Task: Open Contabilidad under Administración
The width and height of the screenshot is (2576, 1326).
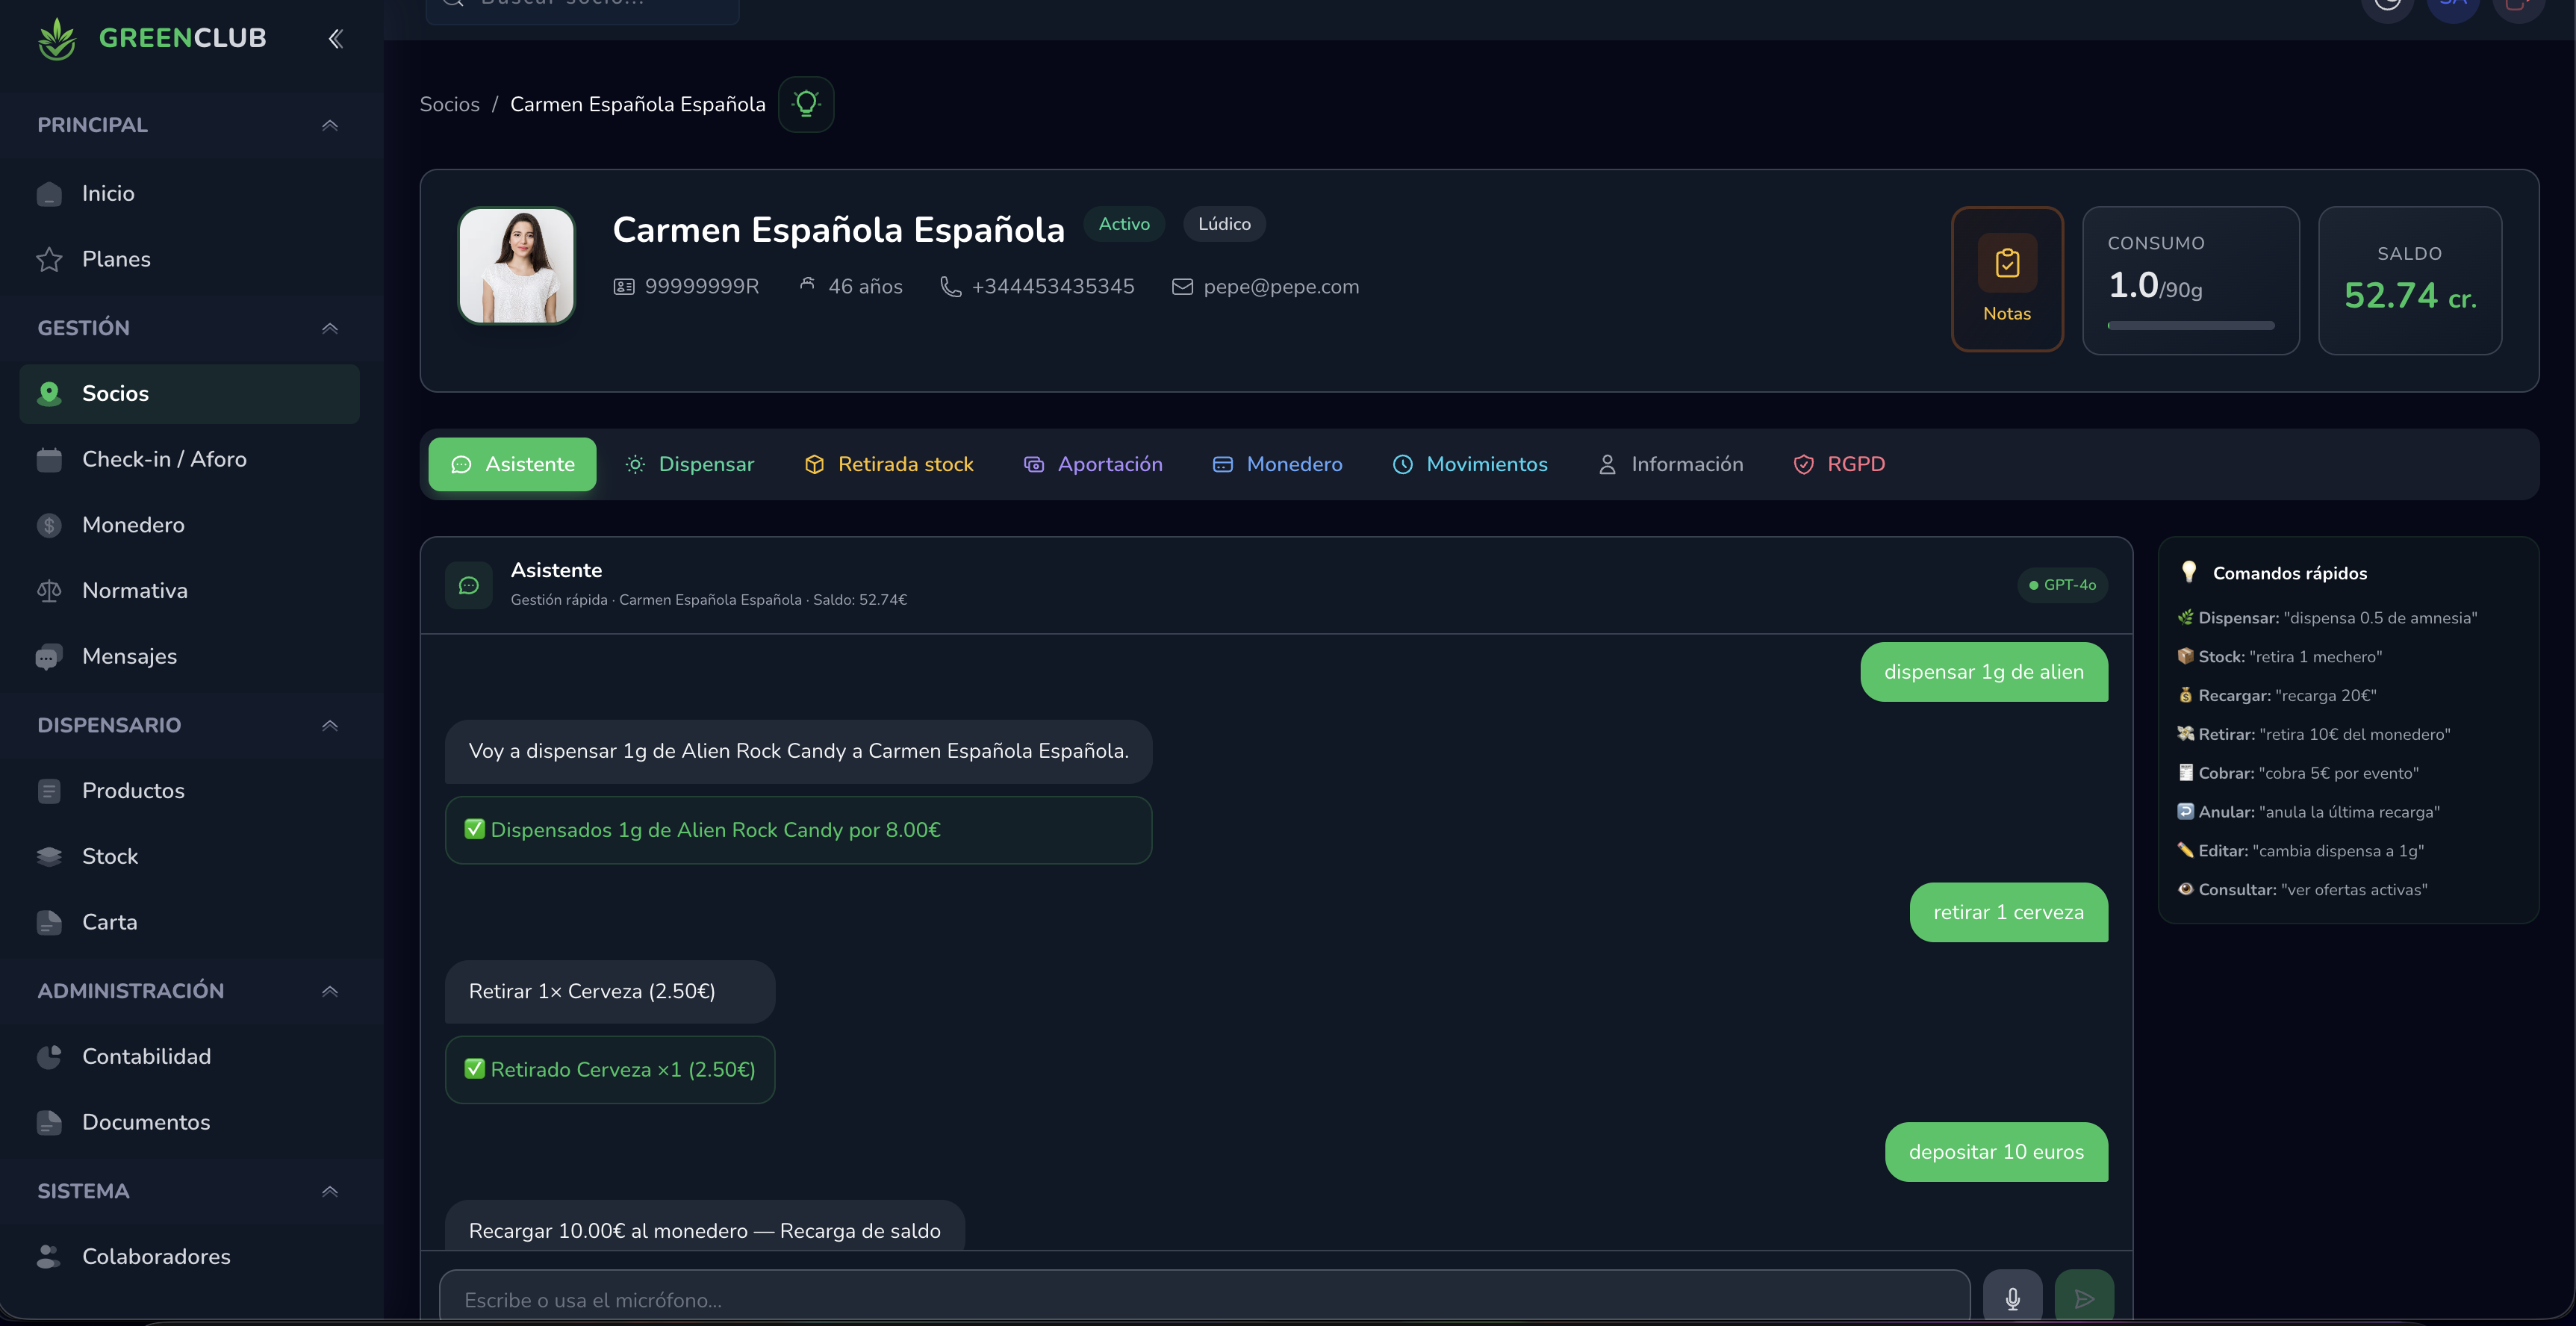Action: (146, 1056)
